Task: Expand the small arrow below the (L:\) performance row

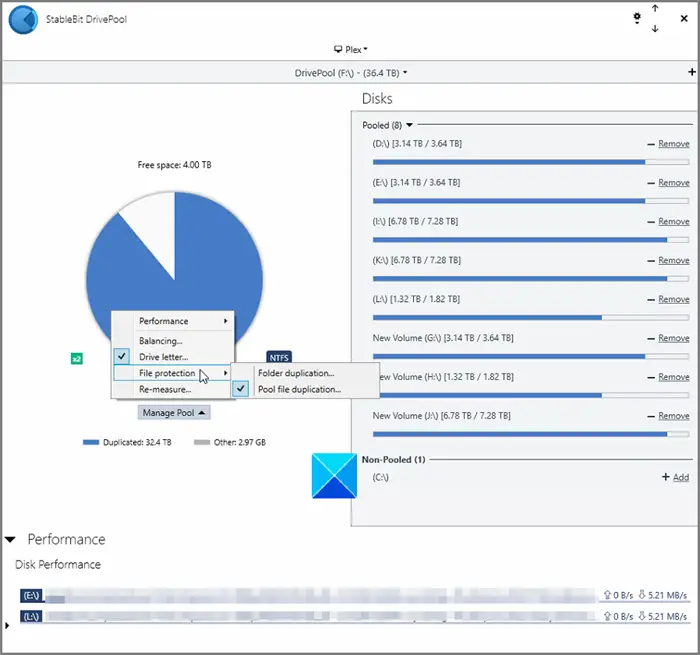Action: [x=7, y=626]
